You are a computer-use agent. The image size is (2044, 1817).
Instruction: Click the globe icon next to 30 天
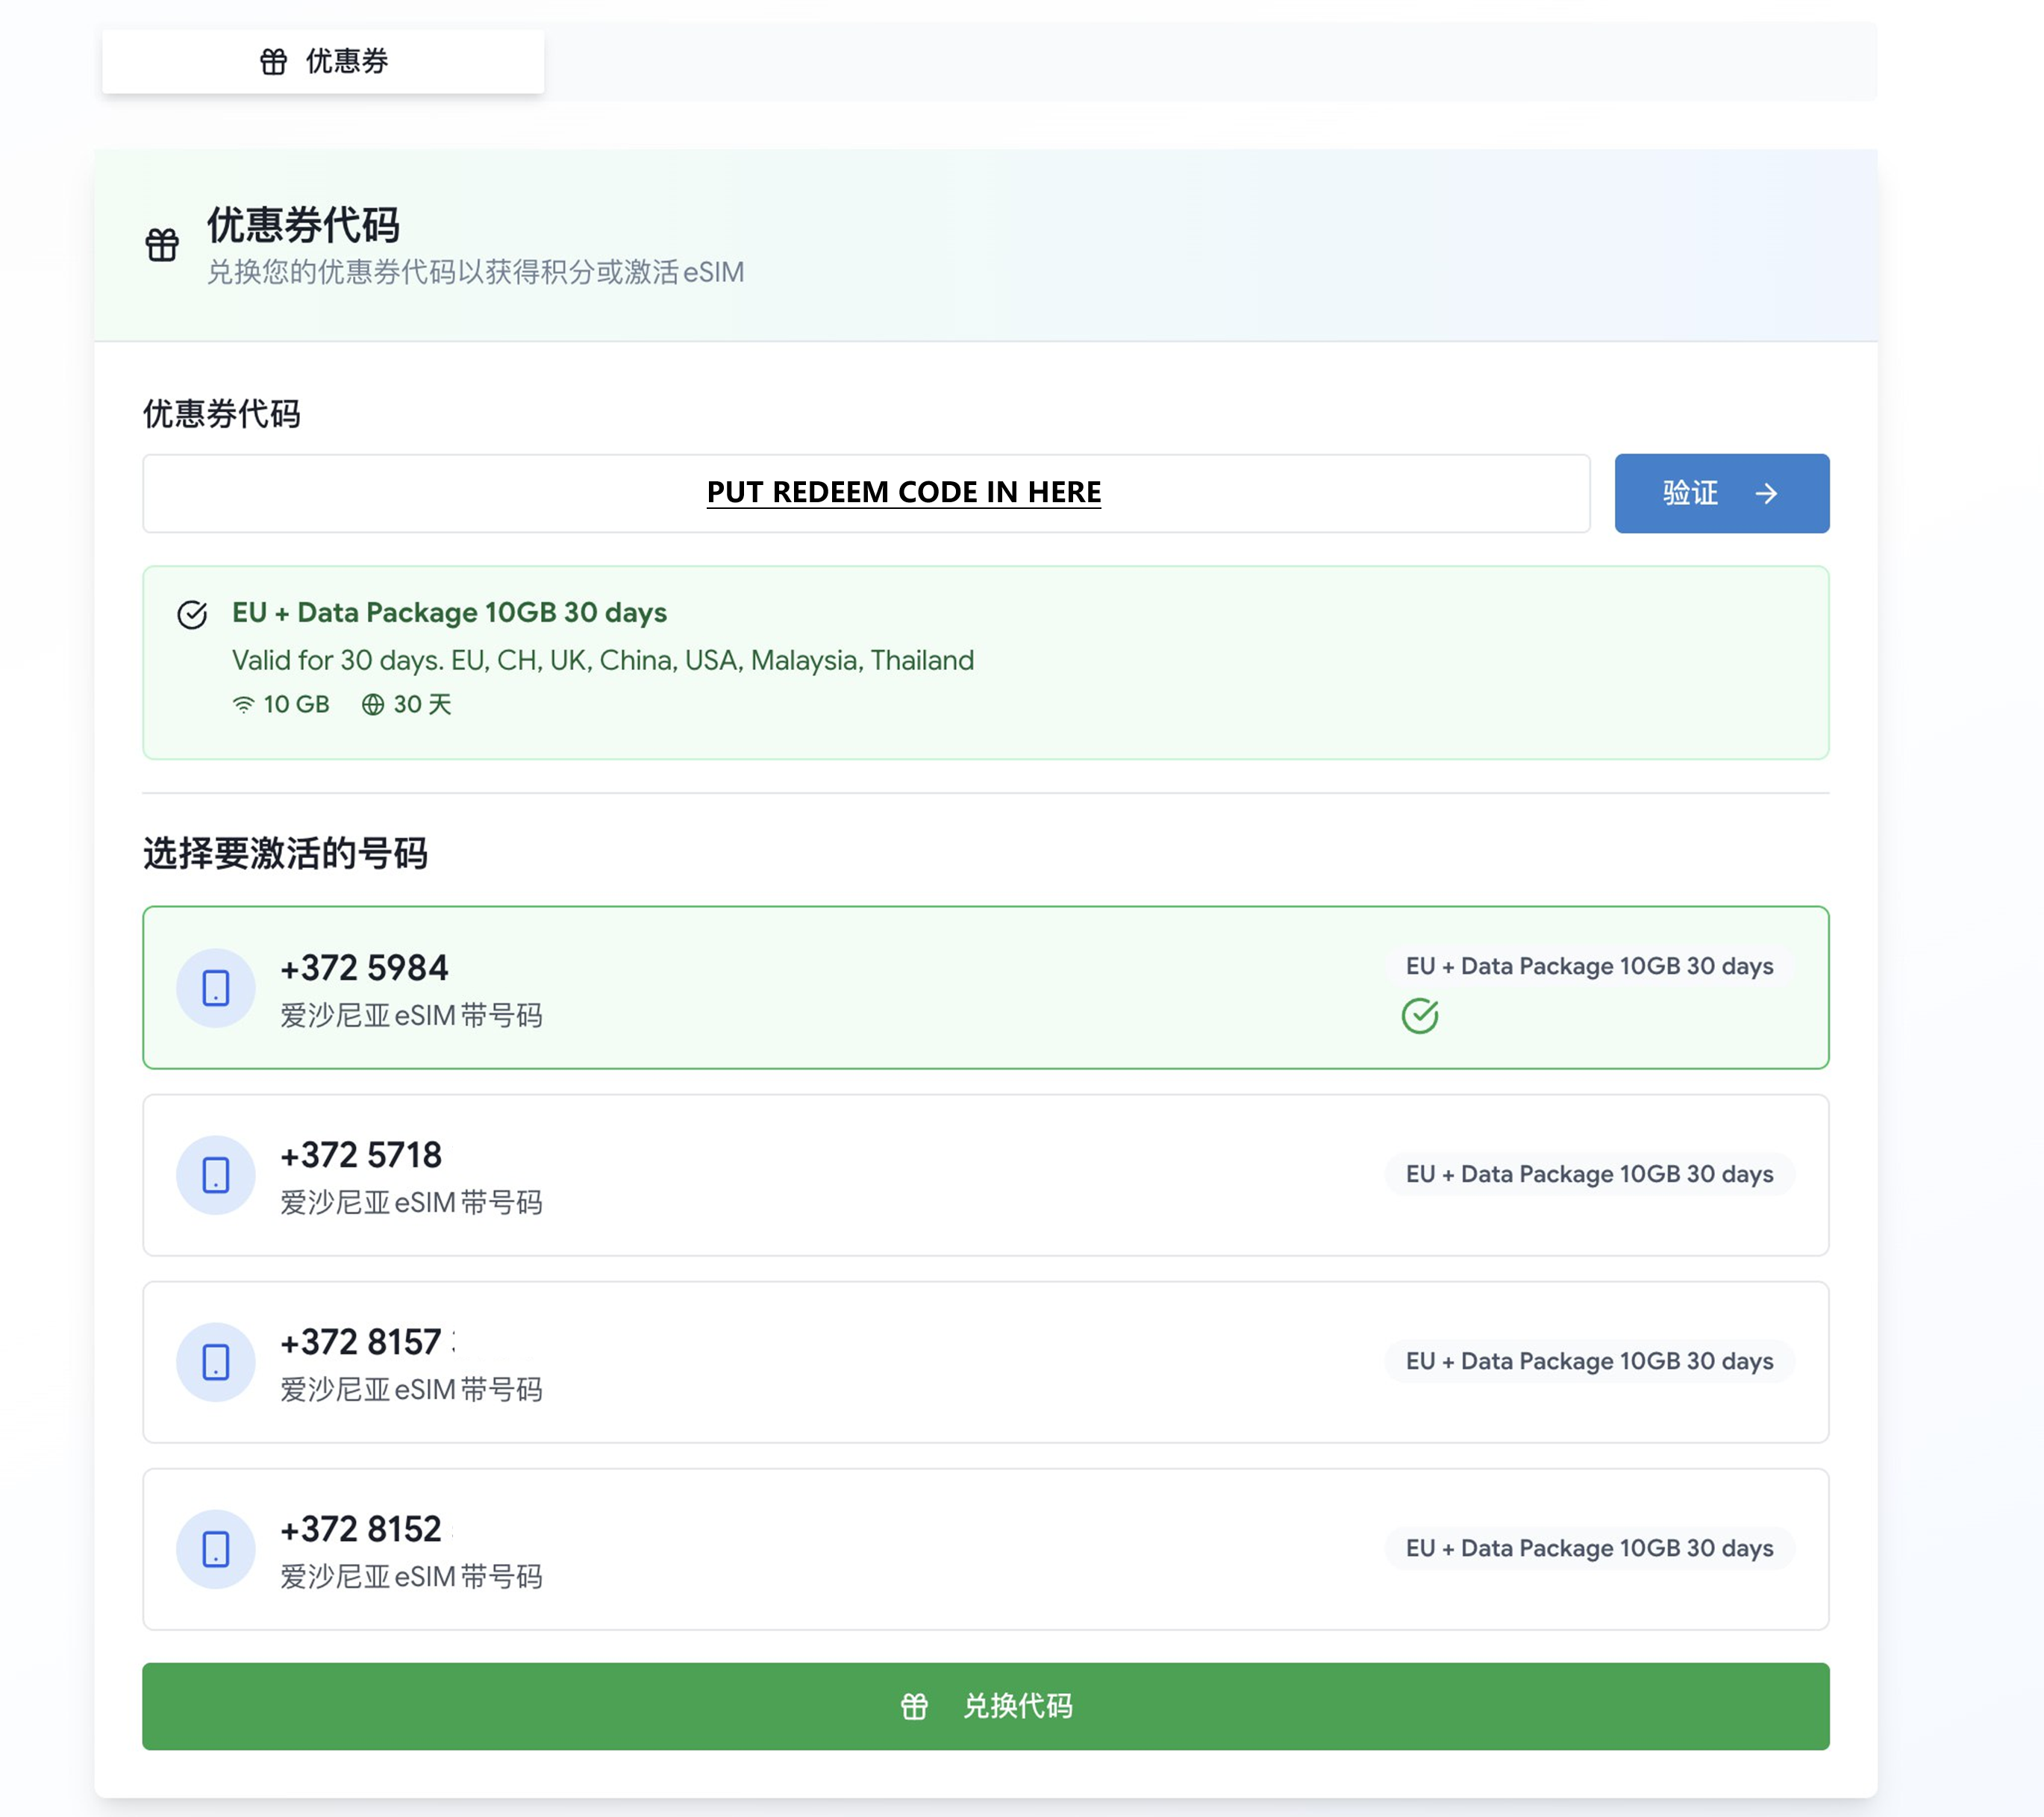(x=373, y=705)
